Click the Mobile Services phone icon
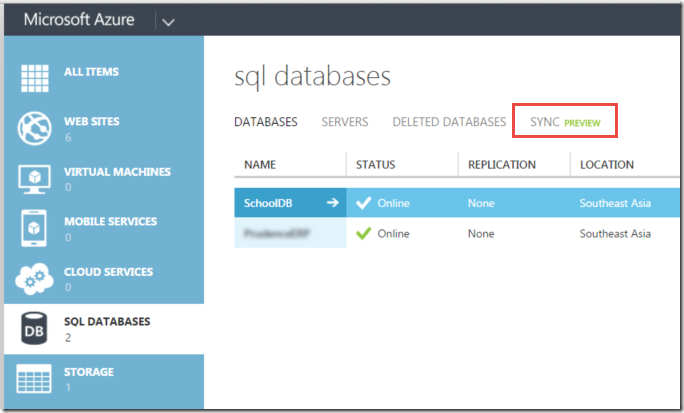The image size is (684, 413). tap(34, 228)
